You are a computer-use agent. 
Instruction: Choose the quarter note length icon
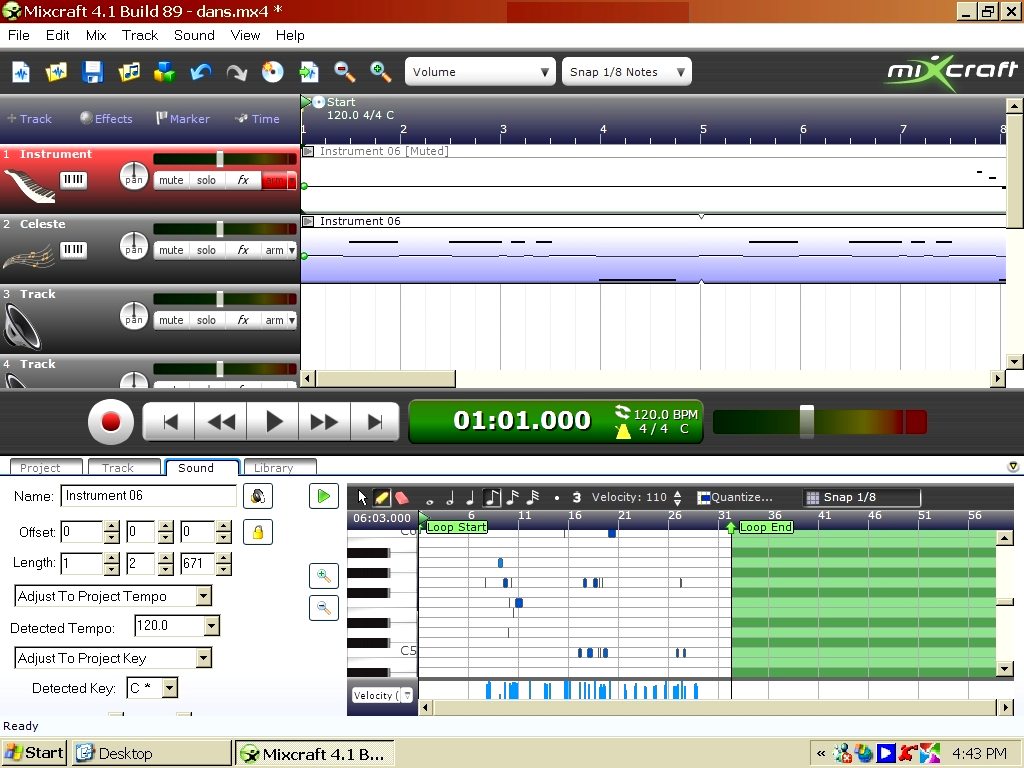[470, 498]
